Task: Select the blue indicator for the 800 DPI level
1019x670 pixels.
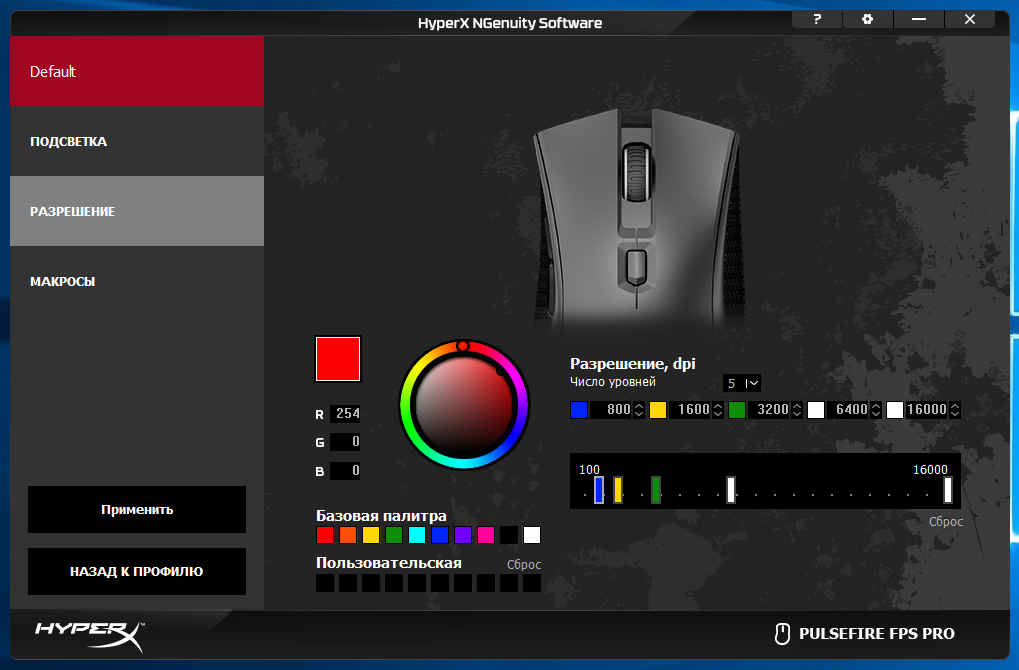Action: [578, 409]
